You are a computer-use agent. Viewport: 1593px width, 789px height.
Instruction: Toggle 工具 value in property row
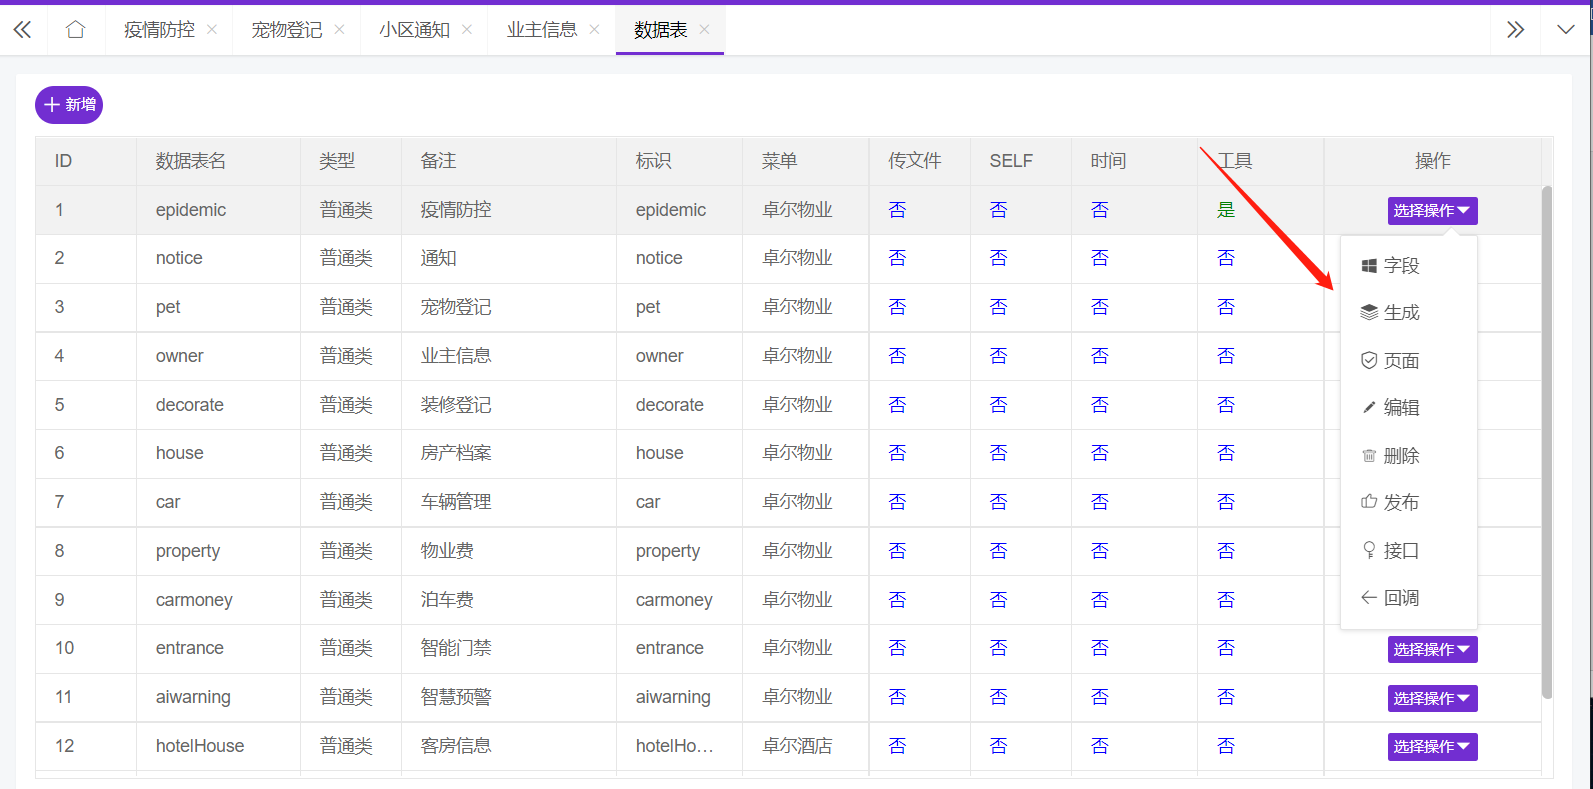tap(1226, 551)
